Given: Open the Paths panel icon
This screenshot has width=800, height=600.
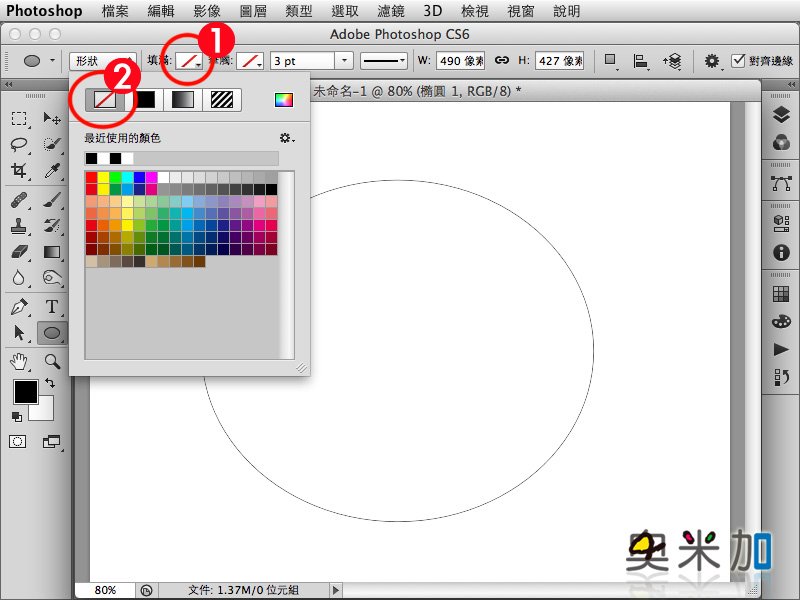Looking at the screenshot, I should (x=781, y=183).
